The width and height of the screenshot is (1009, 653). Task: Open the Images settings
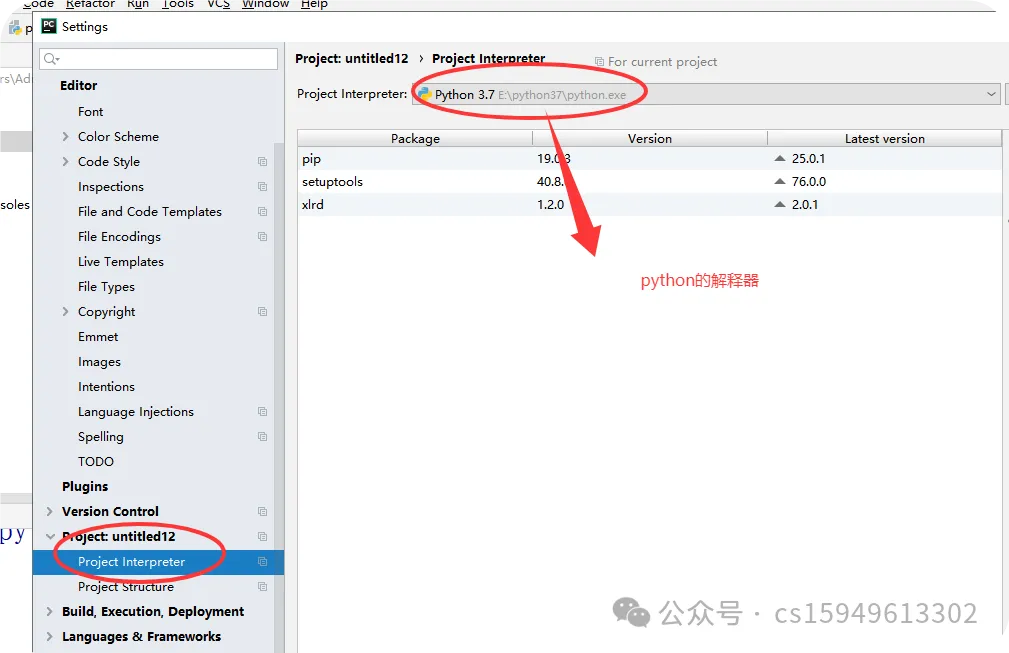point(99,362)
